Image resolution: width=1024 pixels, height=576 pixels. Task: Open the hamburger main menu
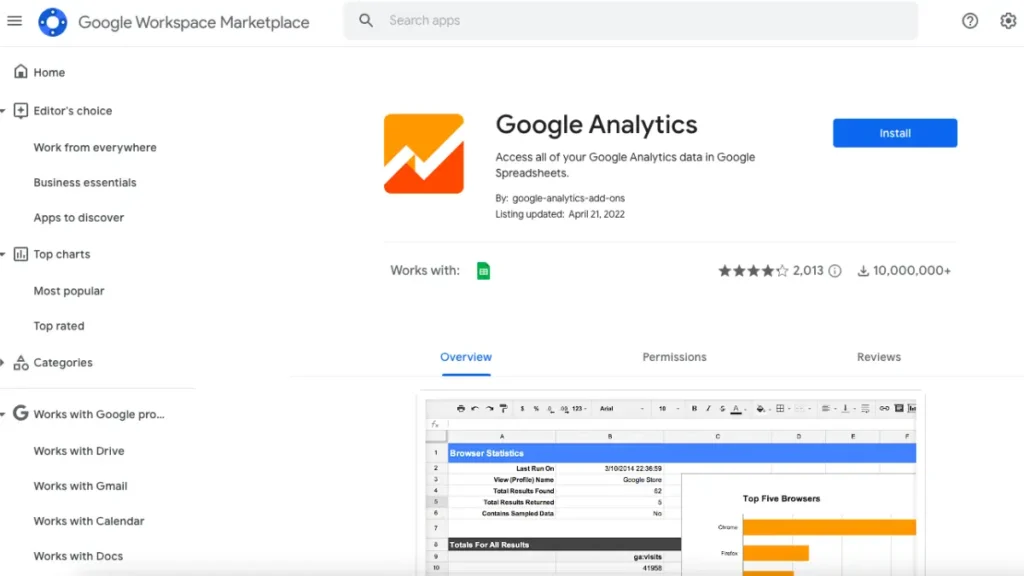tap(14, 21)
